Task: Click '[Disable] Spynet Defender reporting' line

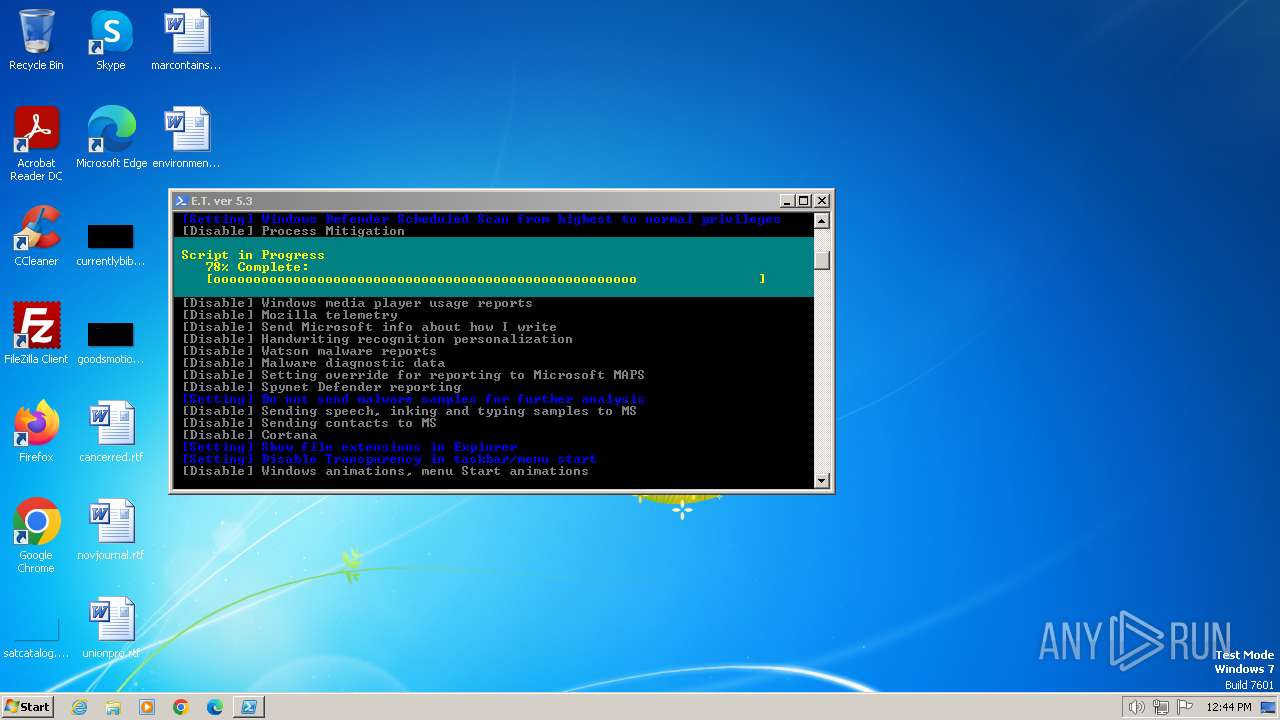Action: click(x=322, y=387)
